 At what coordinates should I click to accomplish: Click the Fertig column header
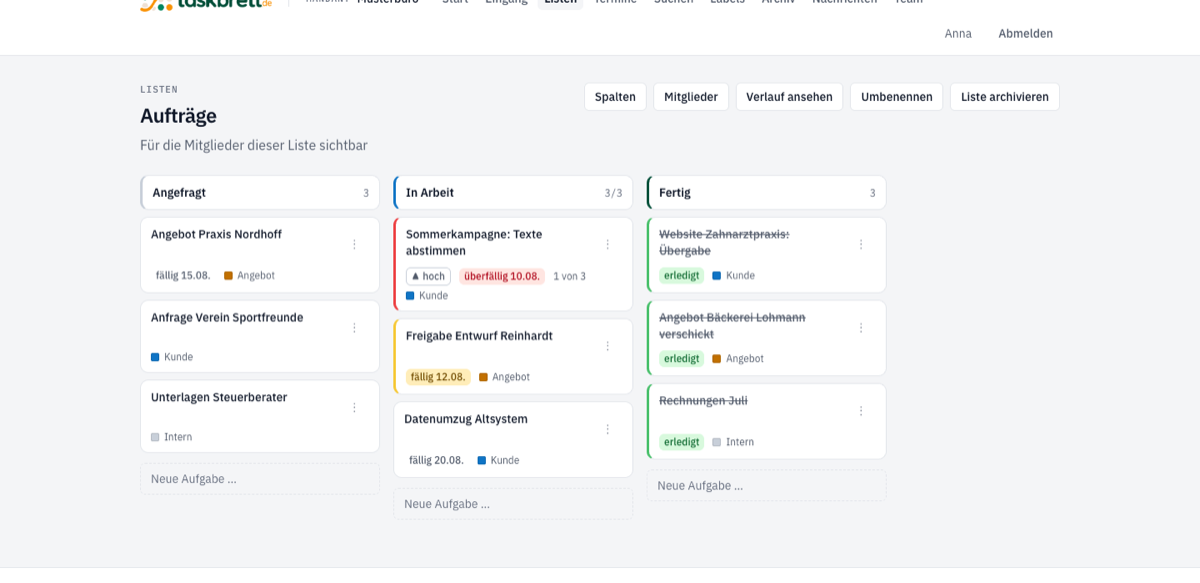(x=767, y=193)
